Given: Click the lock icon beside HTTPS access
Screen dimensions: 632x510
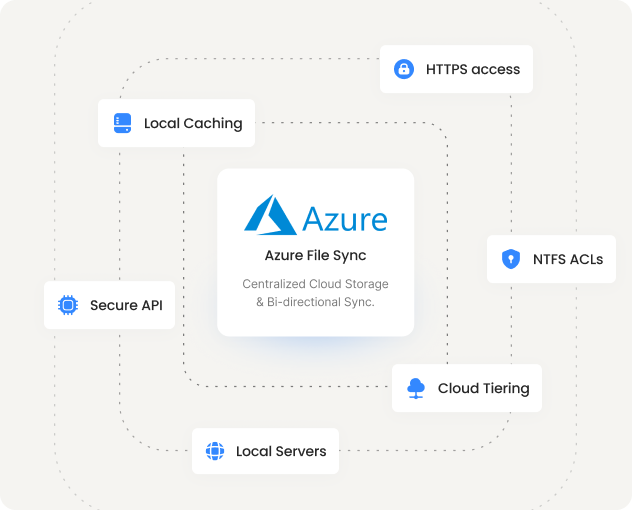Looking at the screenshot, I should [x=403, y=69].
